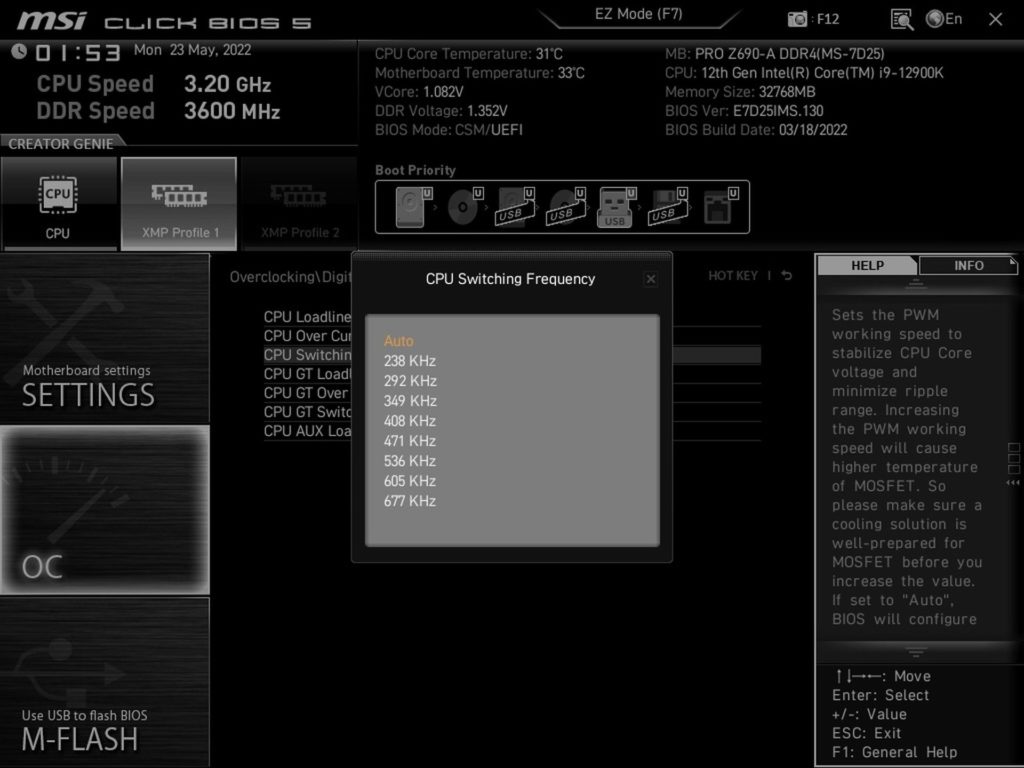Click the CREATOR GENIE label
1024x768 pixels.
[x=61, y=144]
